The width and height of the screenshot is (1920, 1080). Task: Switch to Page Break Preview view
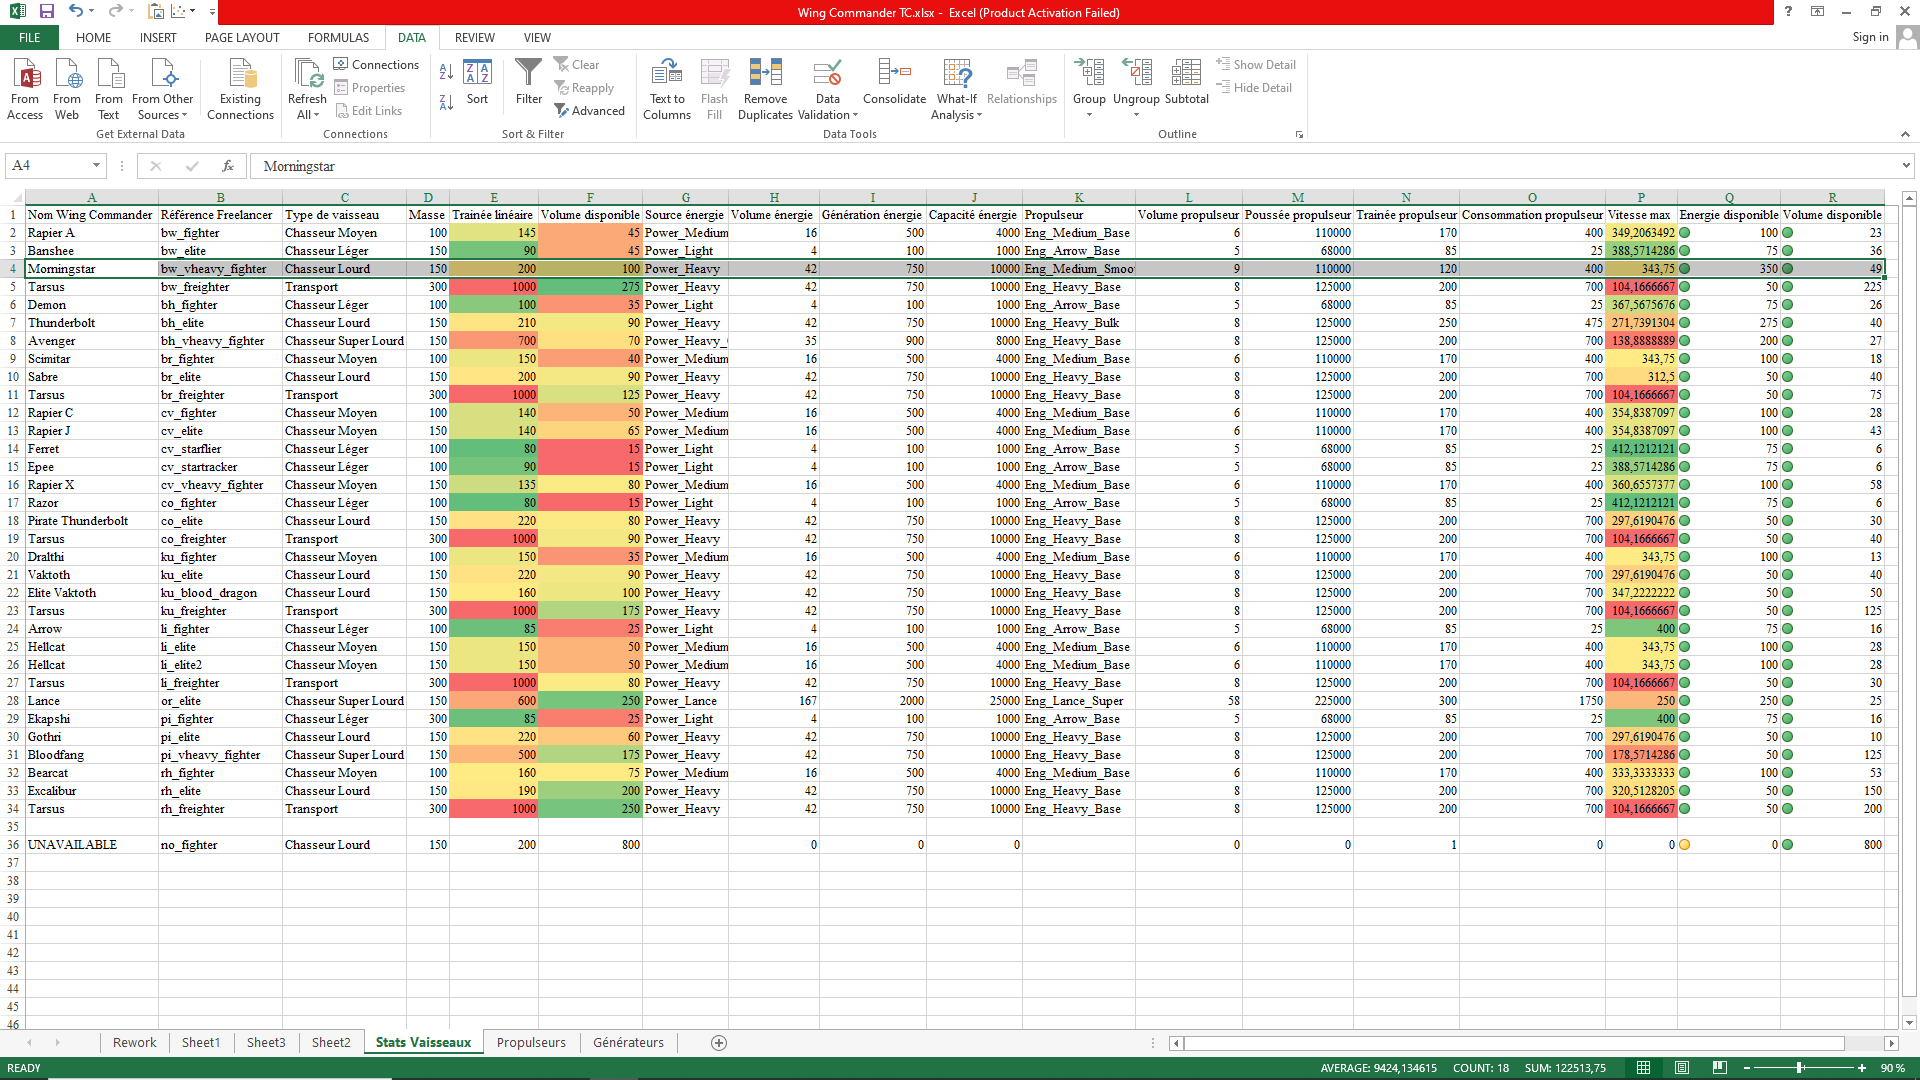pos(1720,1068)
